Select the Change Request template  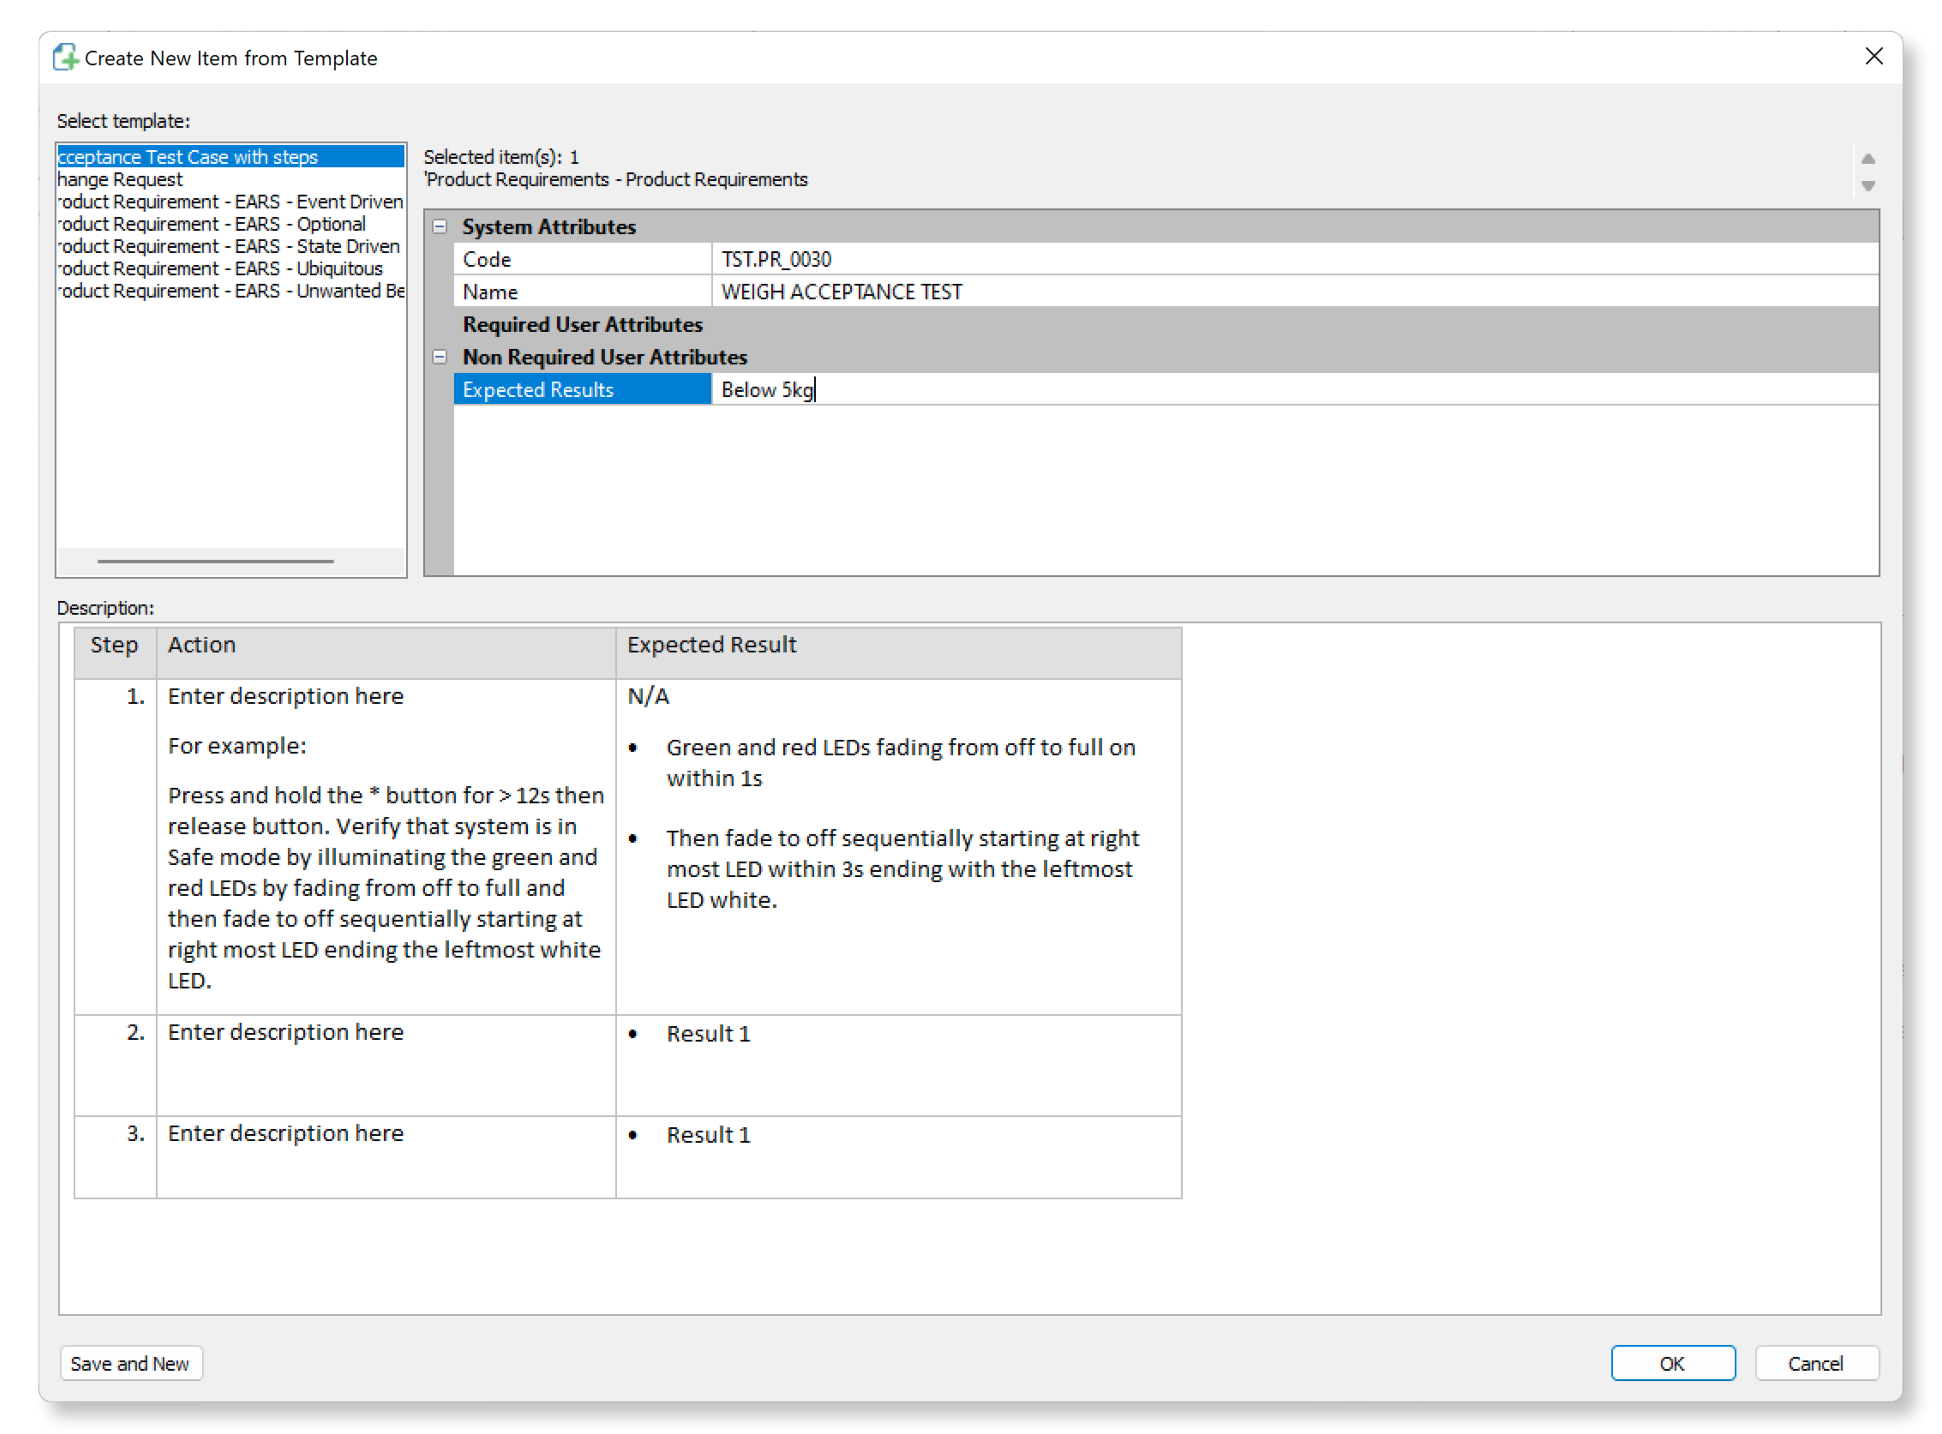(121, 179)
